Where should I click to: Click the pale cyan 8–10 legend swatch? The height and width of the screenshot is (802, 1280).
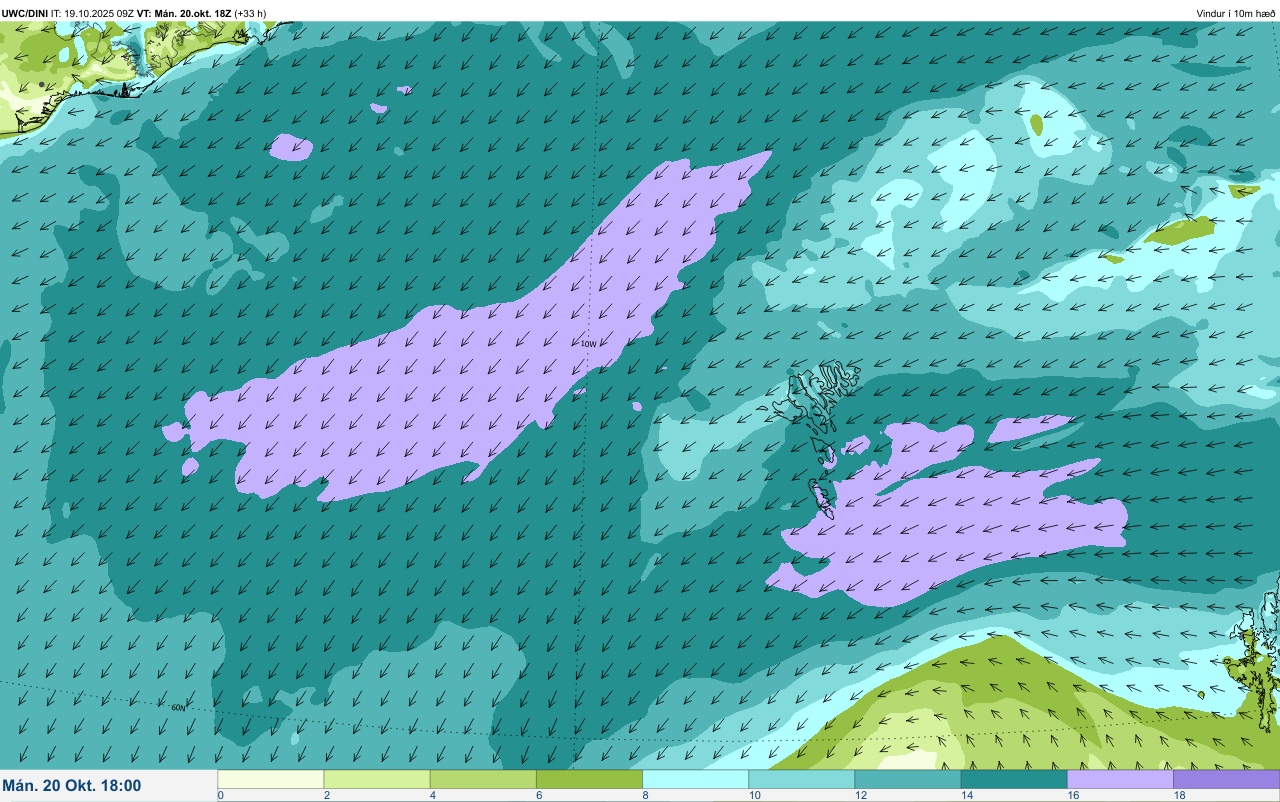tap(695, 779)
